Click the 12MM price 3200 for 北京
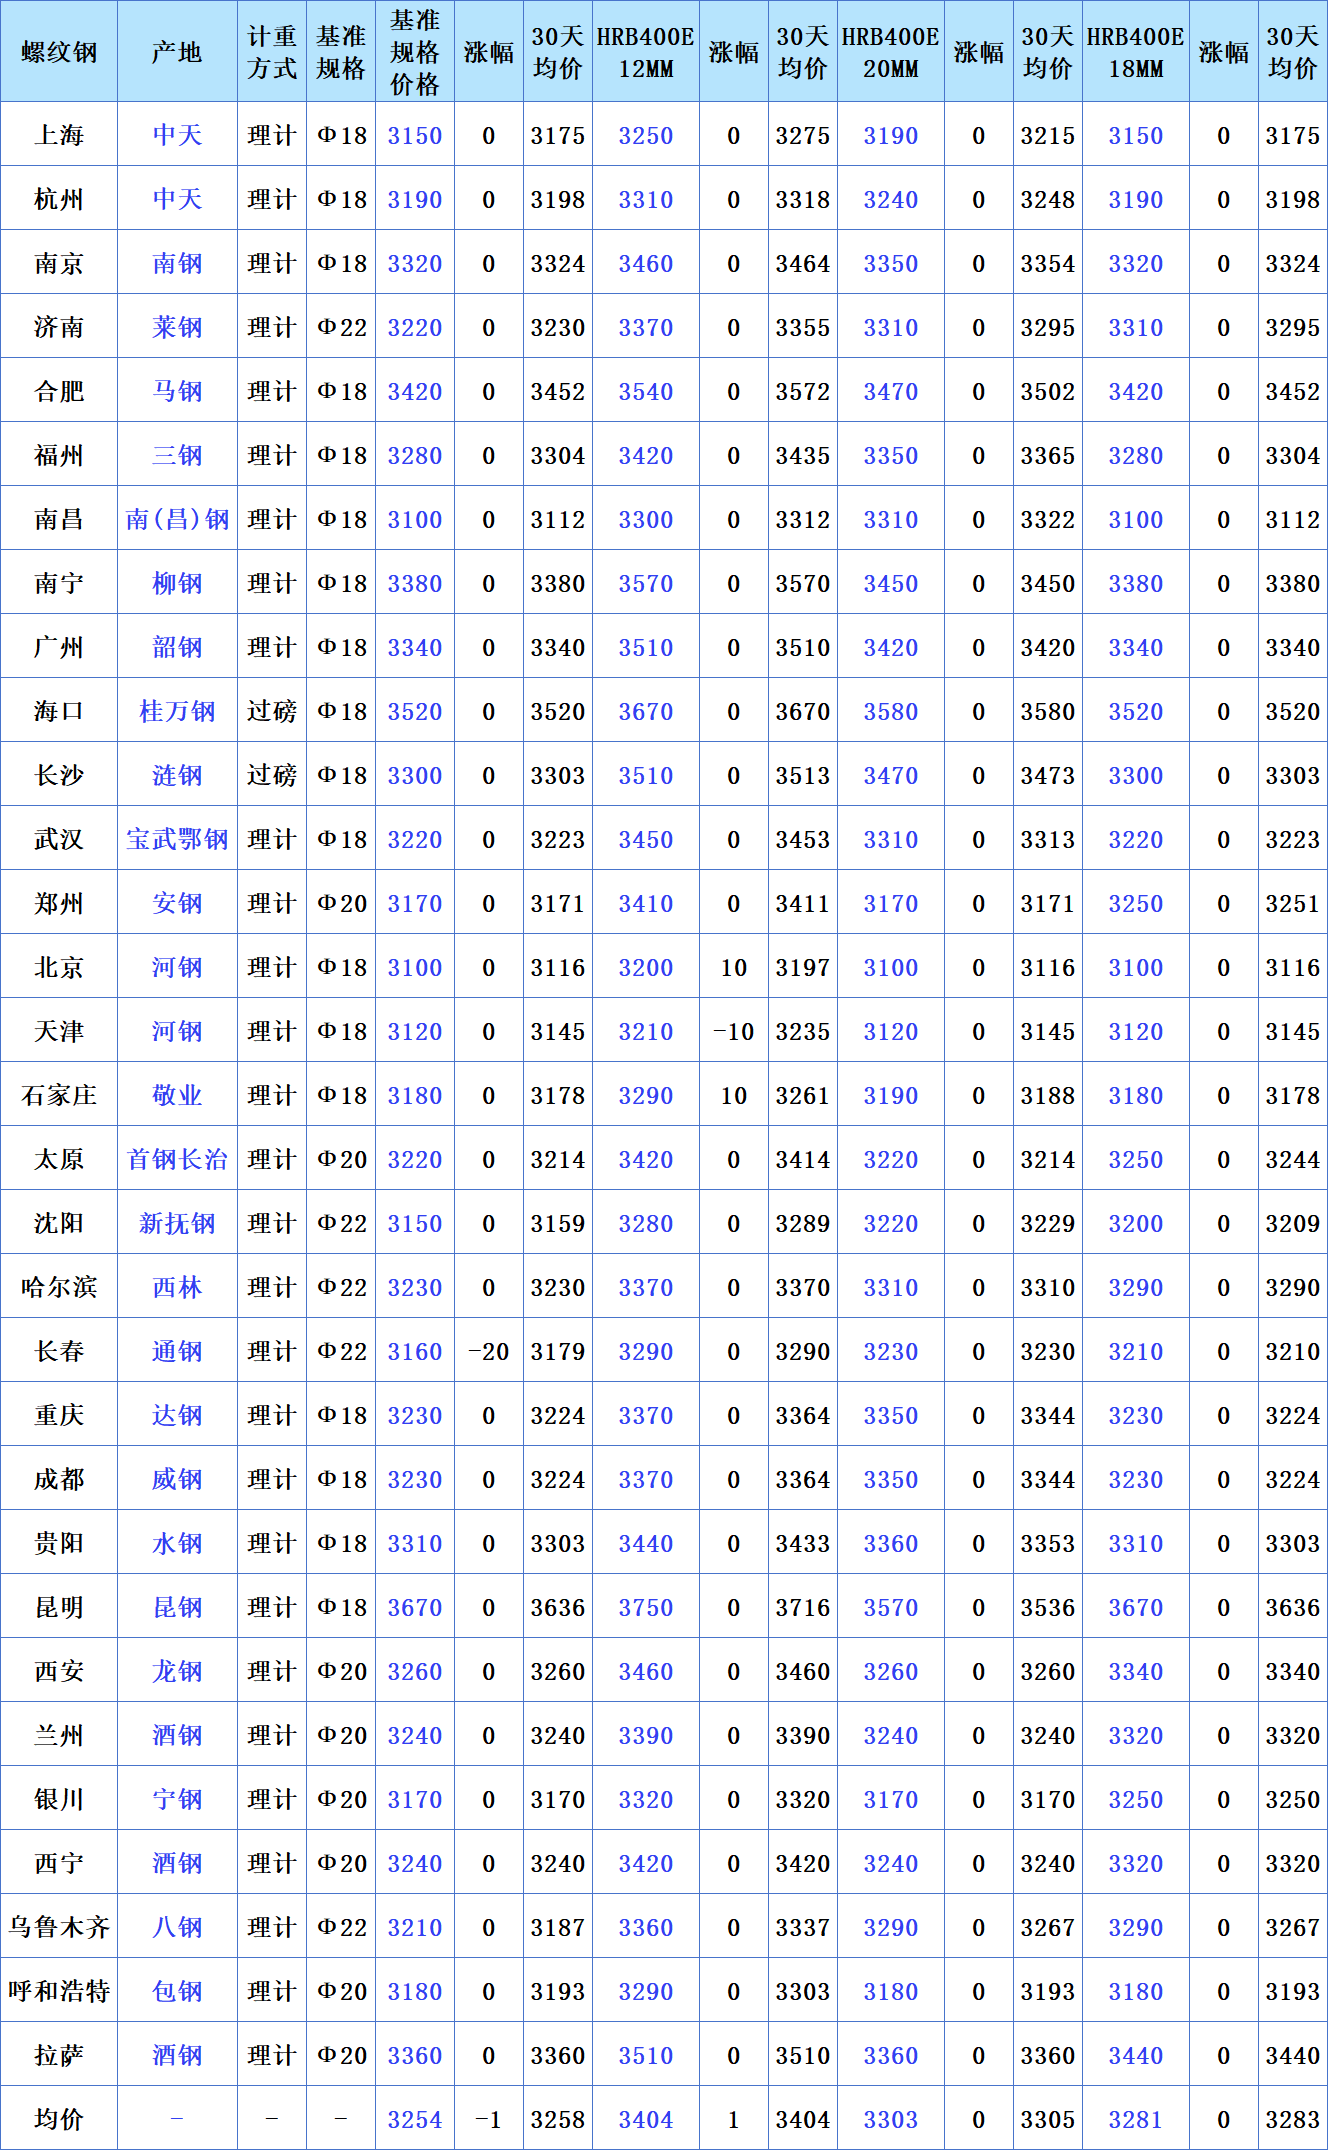Image resolution: width=1328 pixels, height=2150 pixels. (646, 967)
